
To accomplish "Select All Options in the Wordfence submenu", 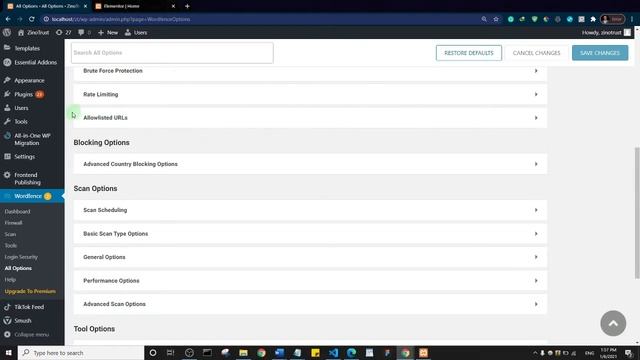I will click(x=18, y=269).
